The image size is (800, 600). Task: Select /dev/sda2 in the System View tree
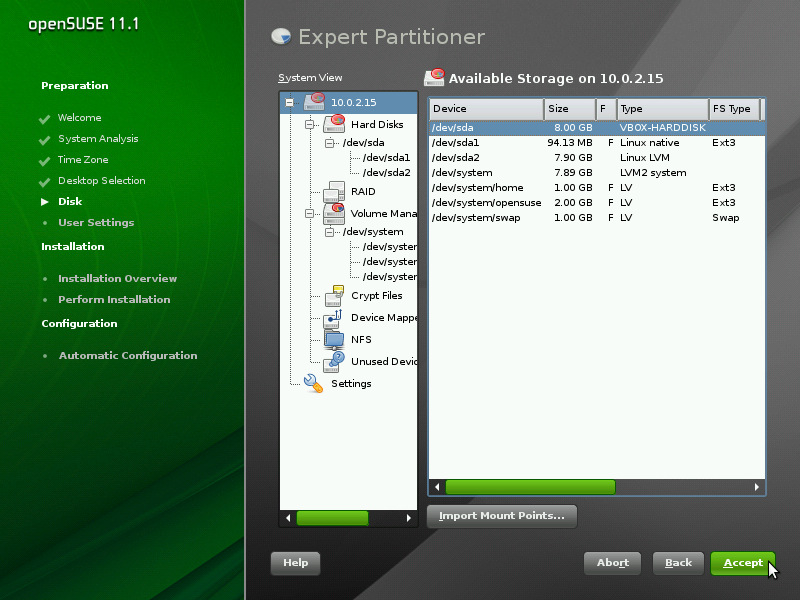click(386, 172)
